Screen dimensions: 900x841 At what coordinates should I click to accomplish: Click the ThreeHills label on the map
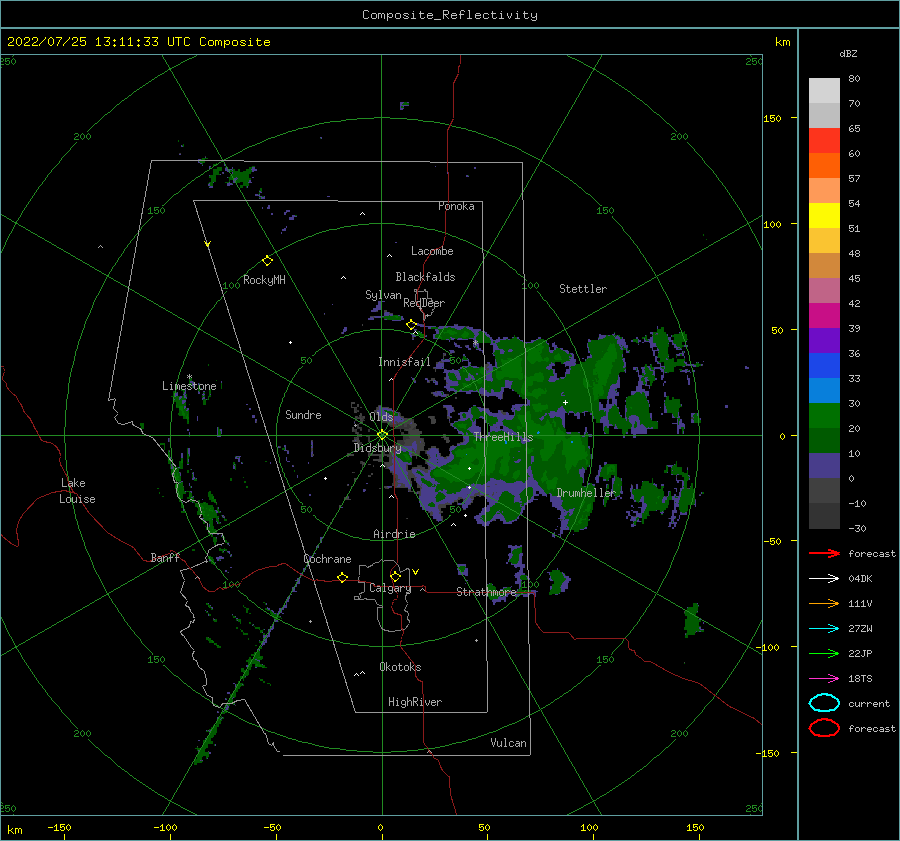503,437
